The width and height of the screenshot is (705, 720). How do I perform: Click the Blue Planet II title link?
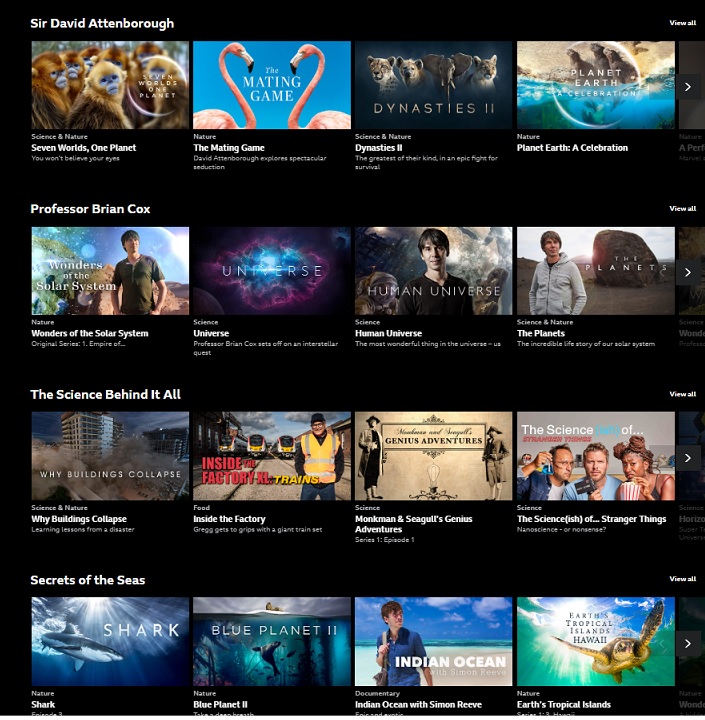coord(220,704)
